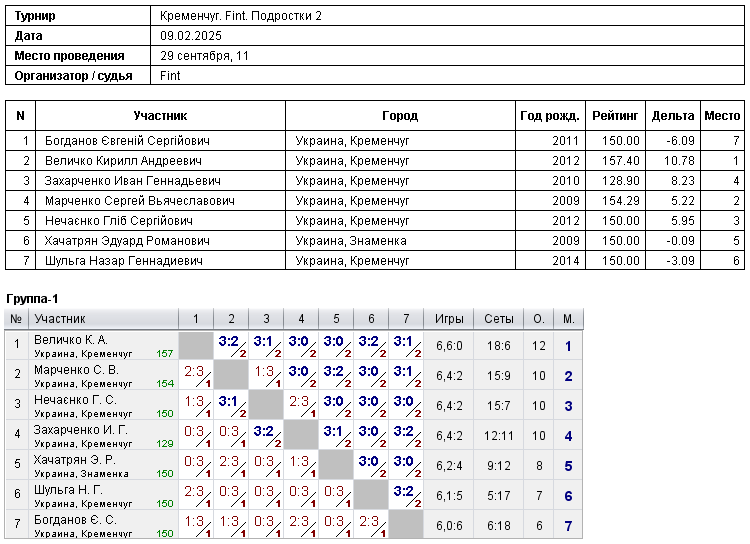
Task: Click participant 'Величко Кирилл Андреевич'
Action: click(x=123, y=161)
